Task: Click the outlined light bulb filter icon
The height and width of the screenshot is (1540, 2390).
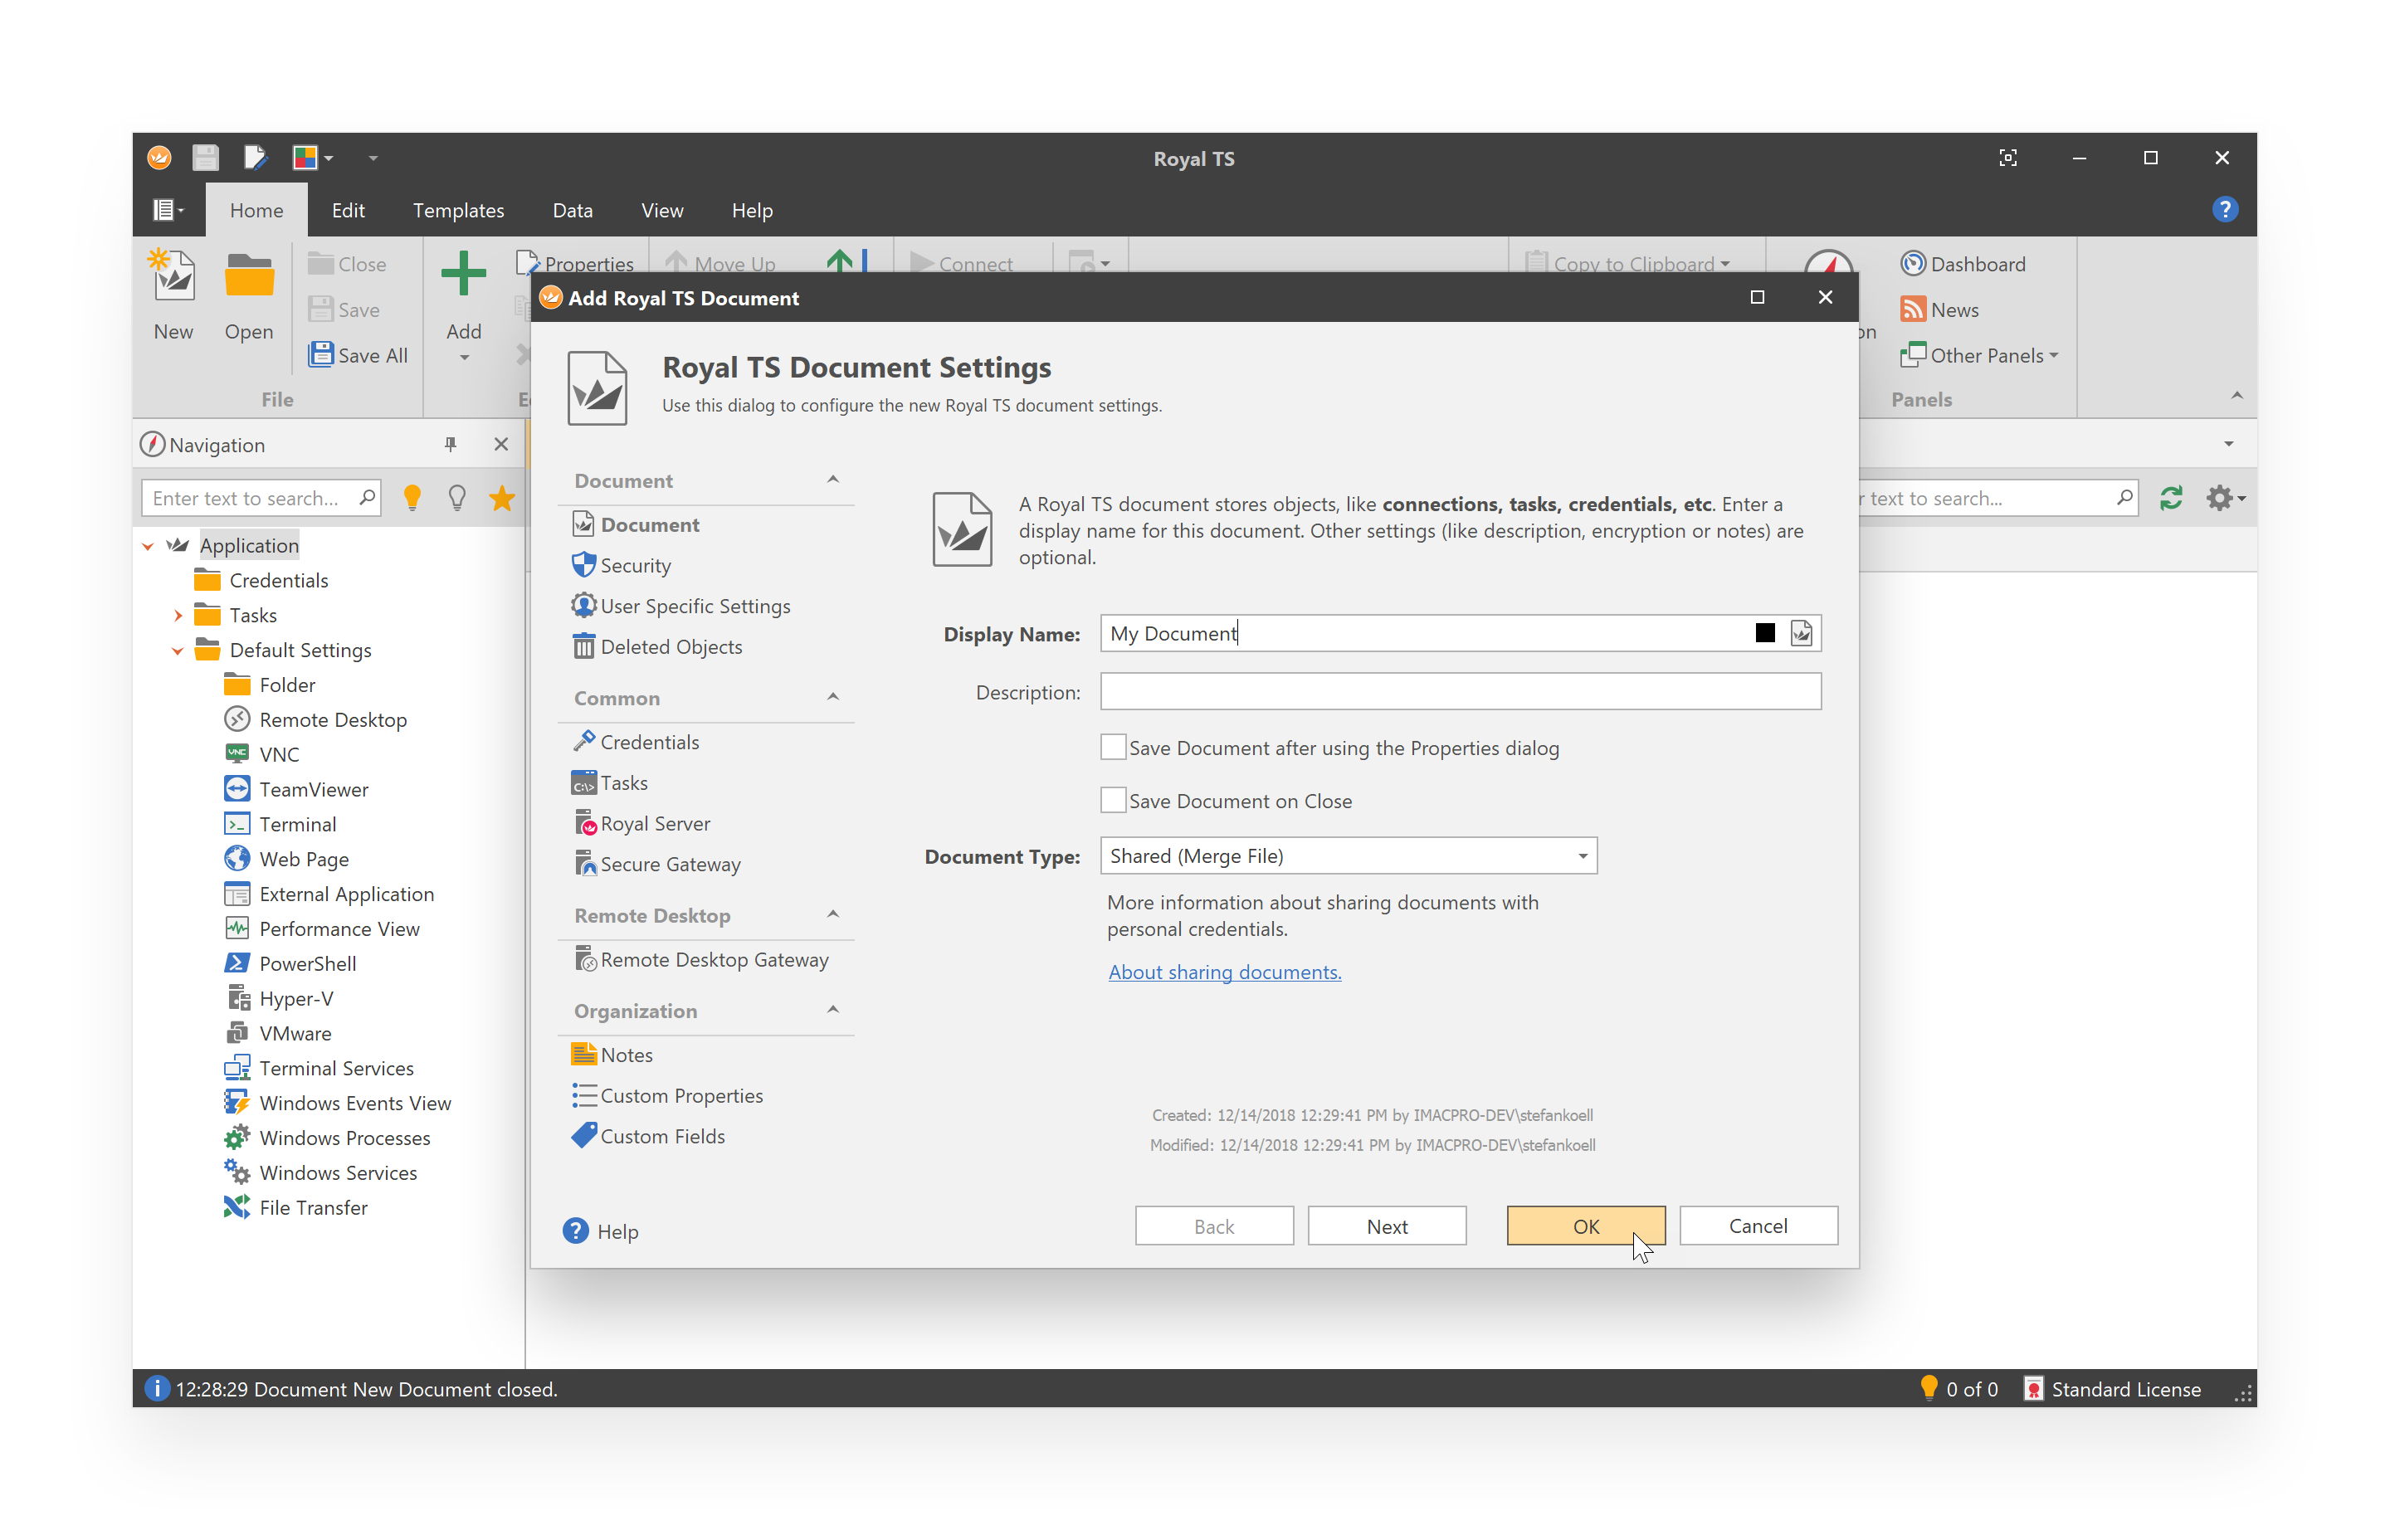Action: click(457, 497)
